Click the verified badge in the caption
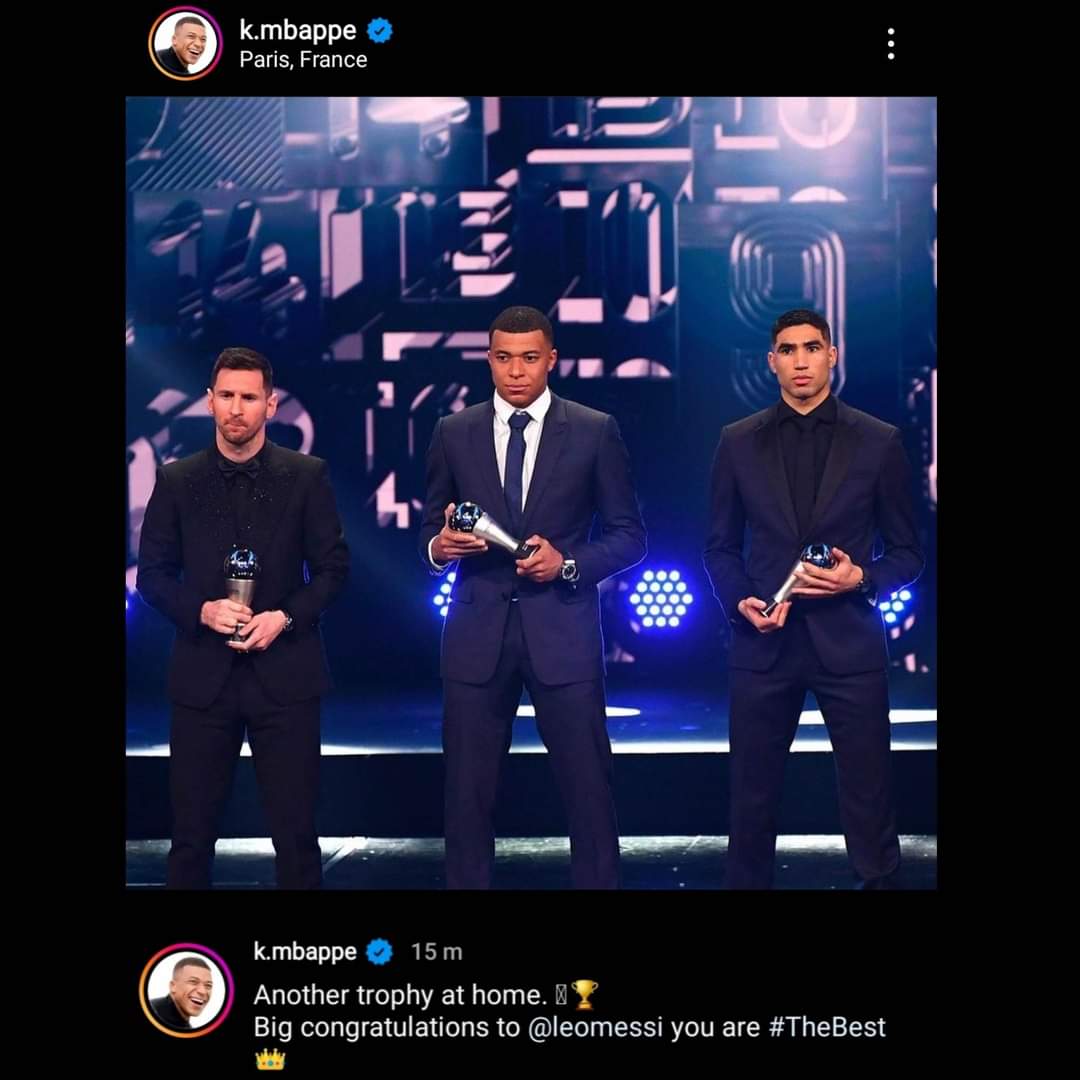 379,952
